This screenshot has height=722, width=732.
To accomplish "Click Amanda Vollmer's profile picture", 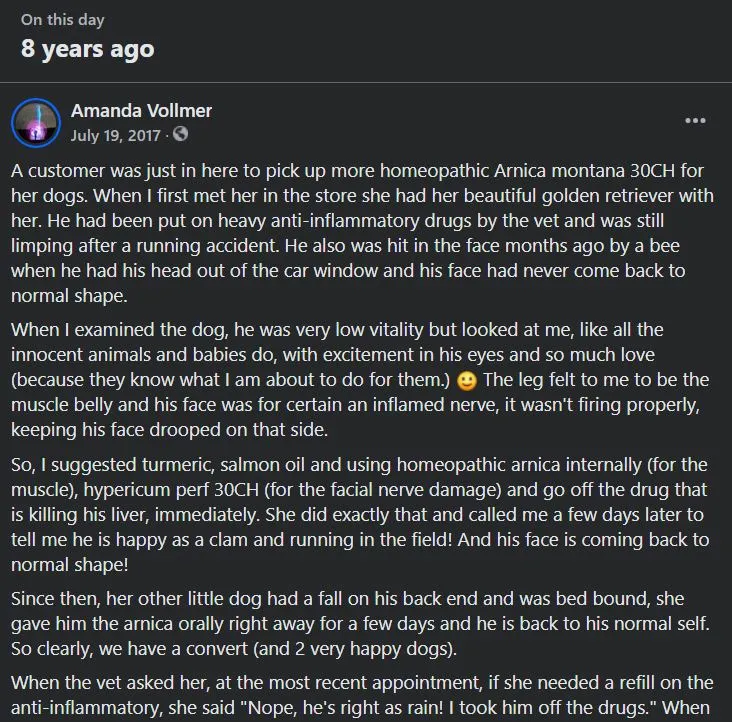I will (x=36, y=123).
